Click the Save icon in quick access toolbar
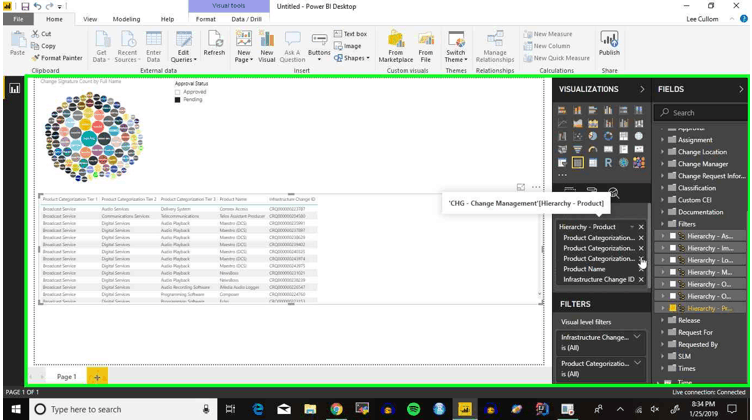Image resolution: width=752 pixels, height=420 pixels. pos(25,7)
